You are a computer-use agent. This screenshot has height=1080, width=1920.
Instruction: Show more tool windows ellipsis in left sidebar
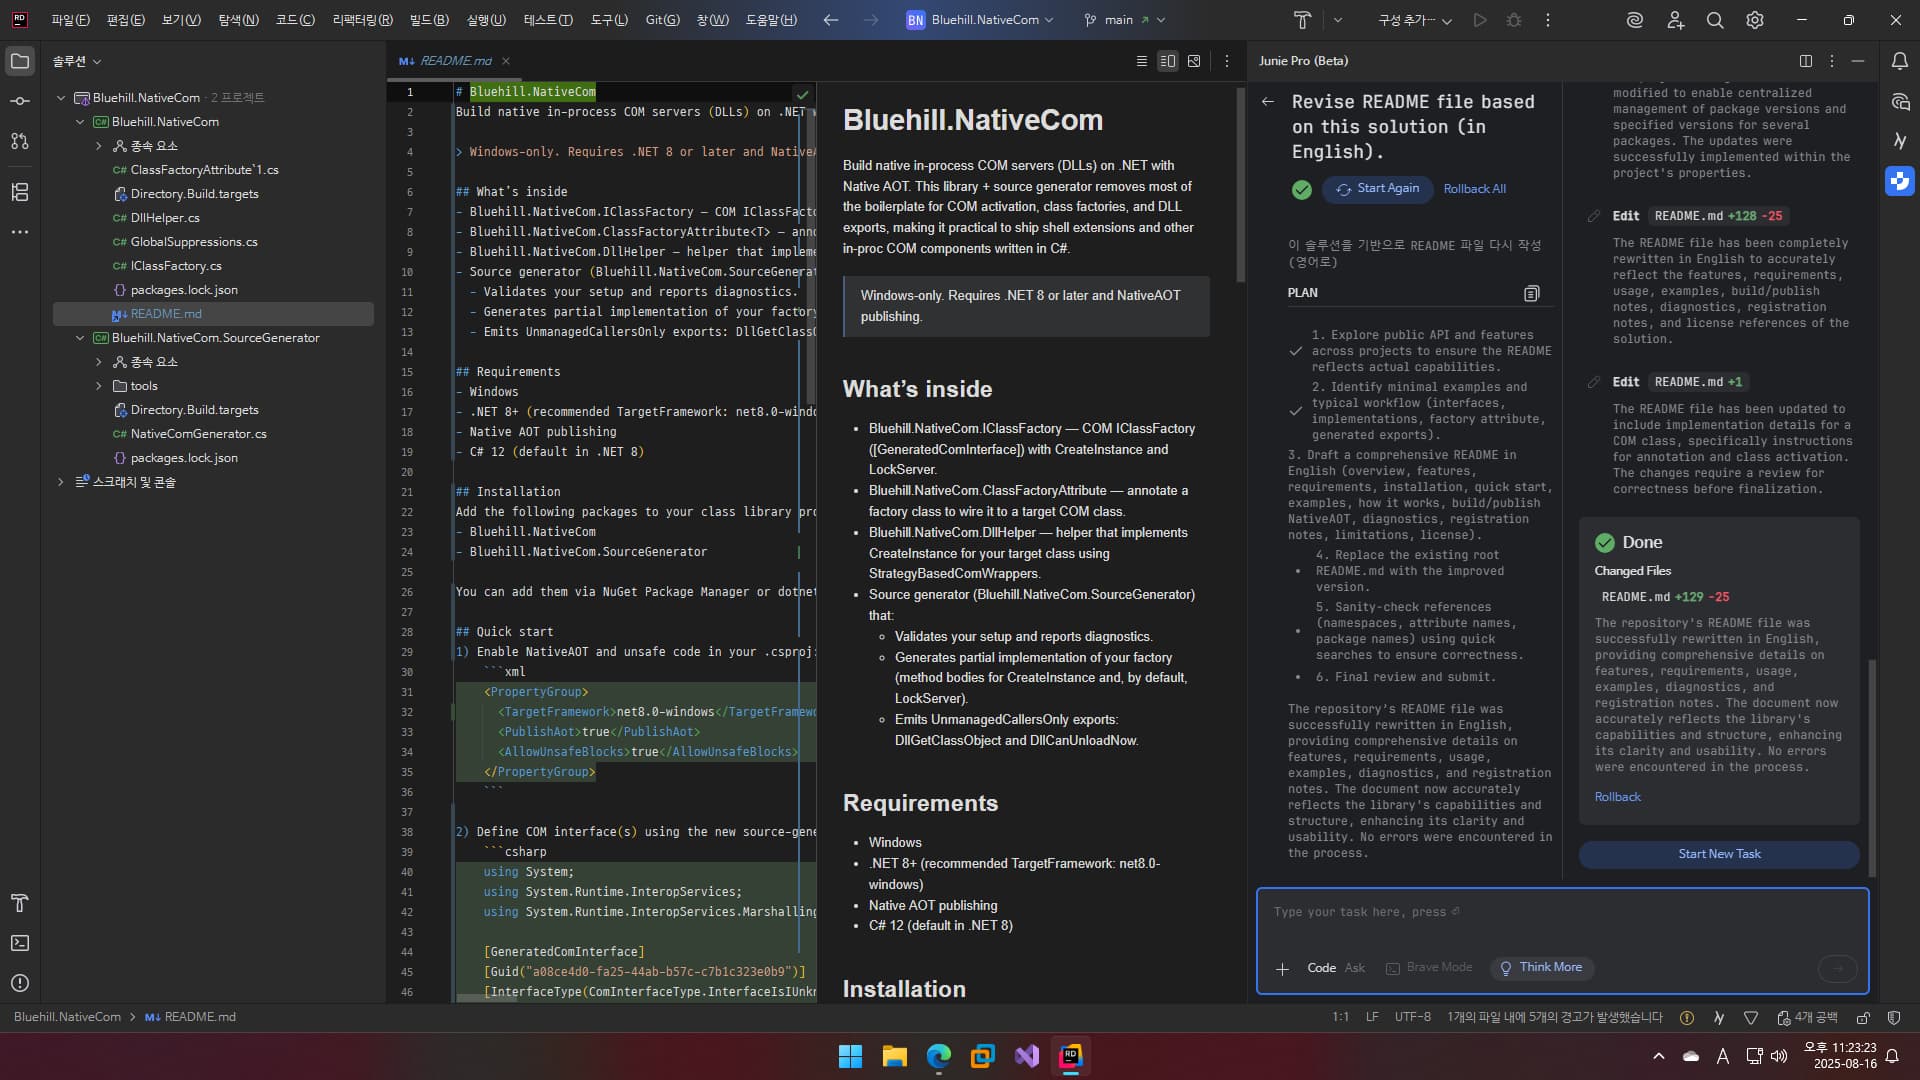point(20,232)
